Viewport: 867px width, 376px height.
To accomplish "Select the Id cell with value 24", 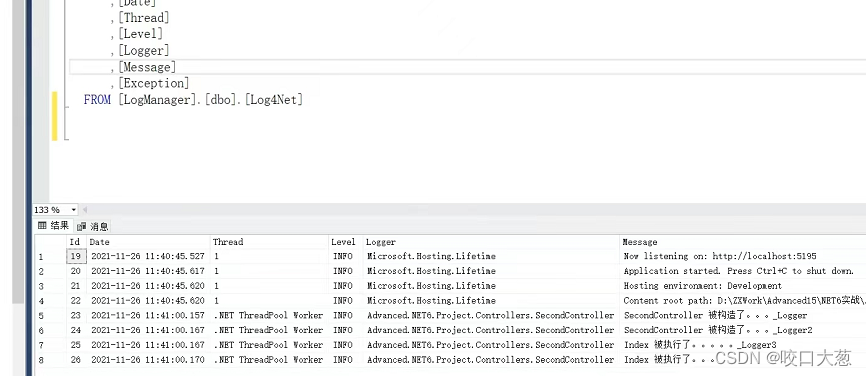I will pos(76,330).
